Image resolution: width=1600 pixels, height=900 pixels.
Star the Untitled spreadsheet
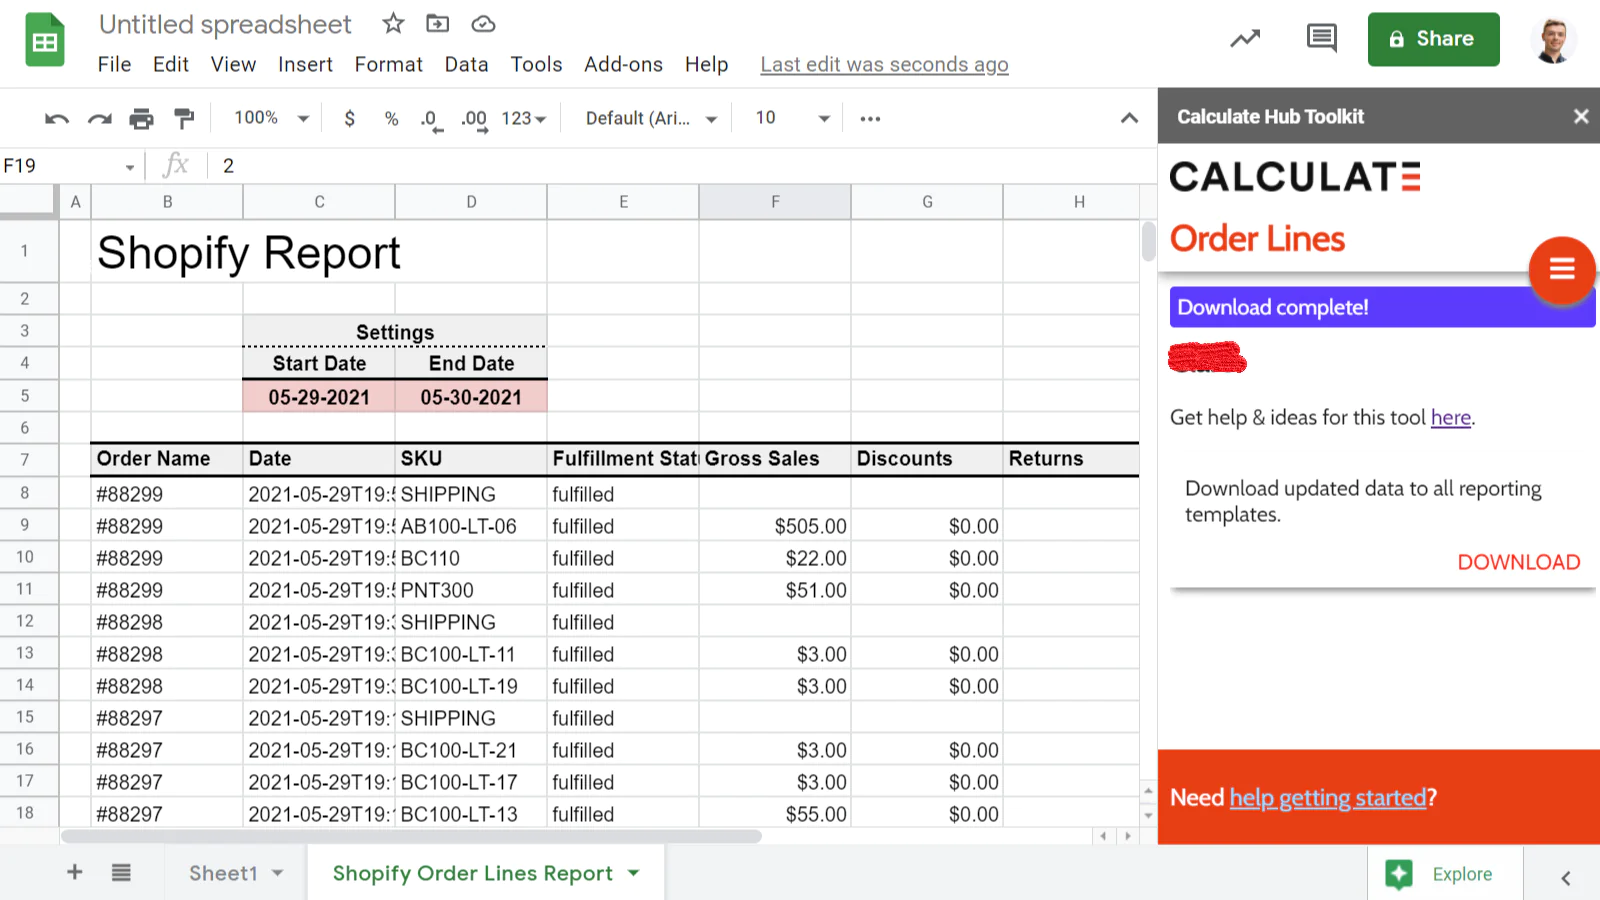(393, 23)
